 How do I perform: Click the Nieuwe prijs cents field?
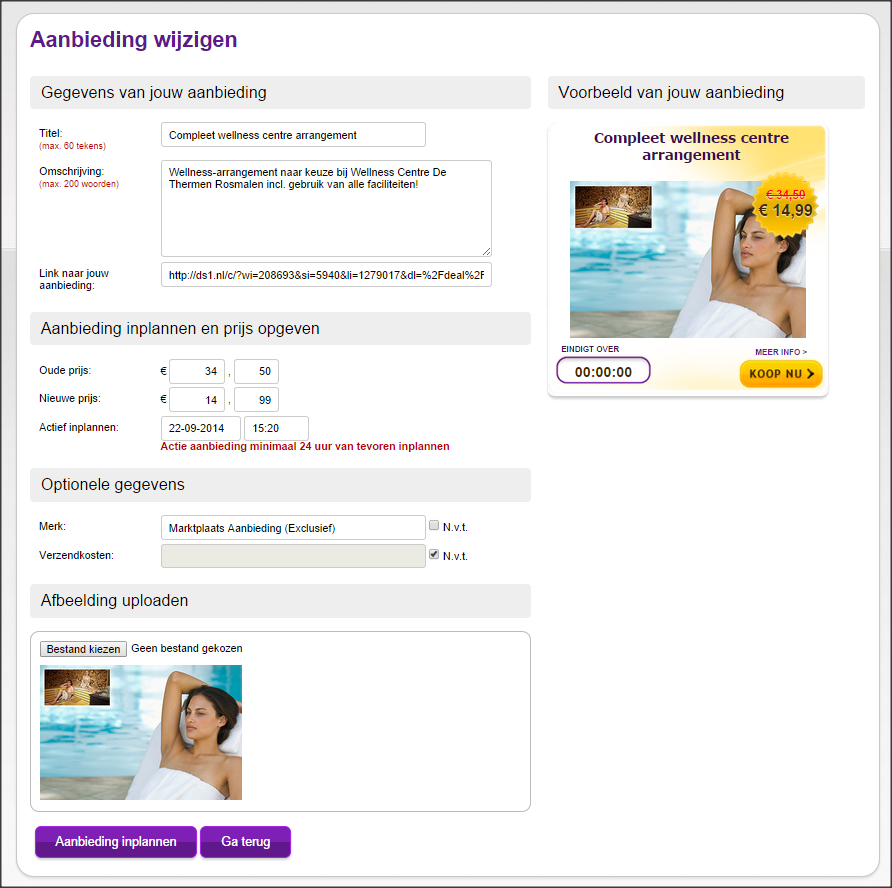coord(257,400)
